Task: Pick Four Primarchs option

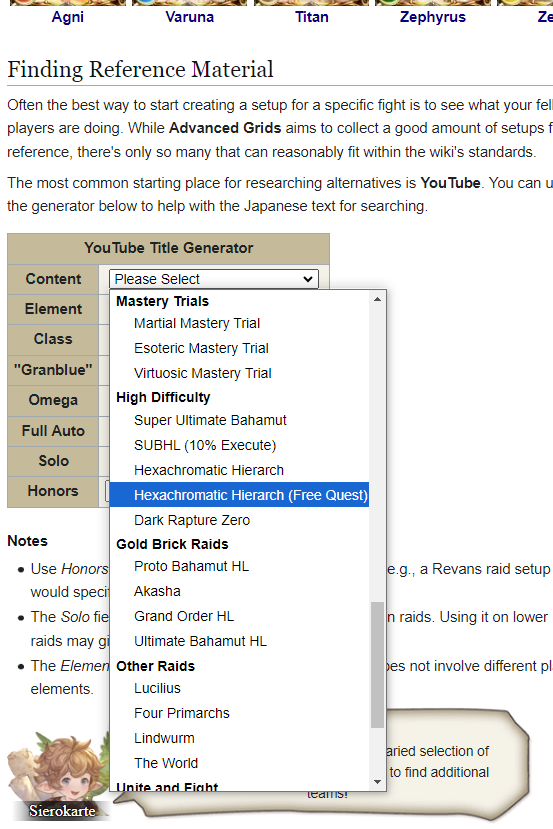Action: pyautogui.click(x=239, y=713)
